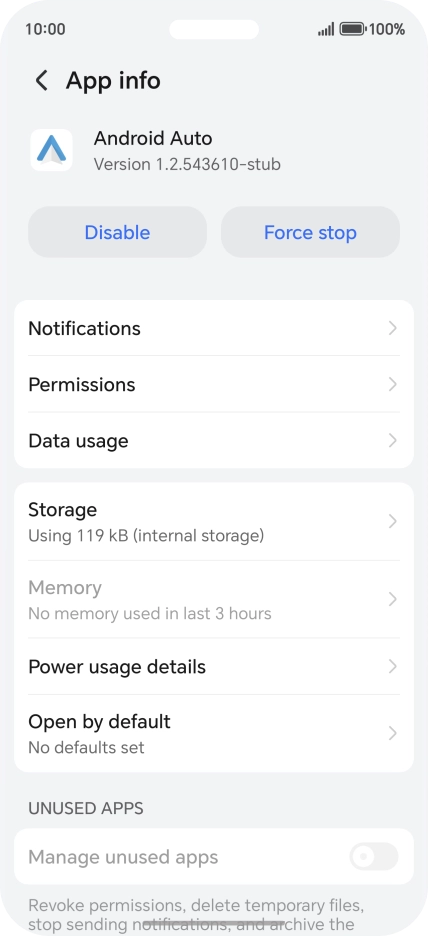Expand Storage row chevron
The image size is (428, 936).
click(x=392, y=522)
